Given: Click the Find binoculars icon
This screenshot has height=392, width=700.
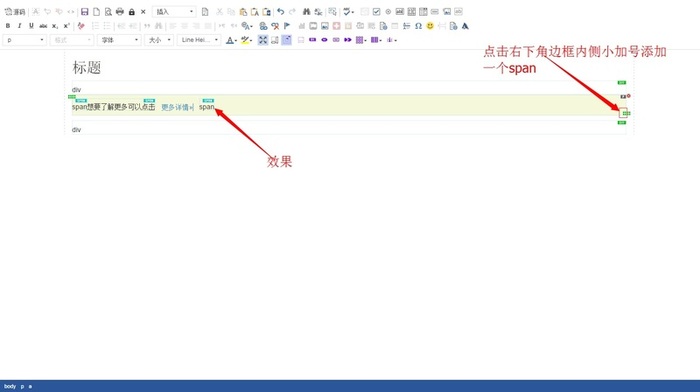Looking at the screenshot, I should [x=306, y=12].
